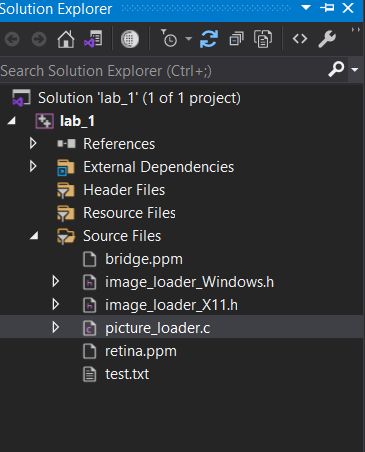Screen dimensions: 365x452
Task: Select test.txt file
Action: coord(127,374)
